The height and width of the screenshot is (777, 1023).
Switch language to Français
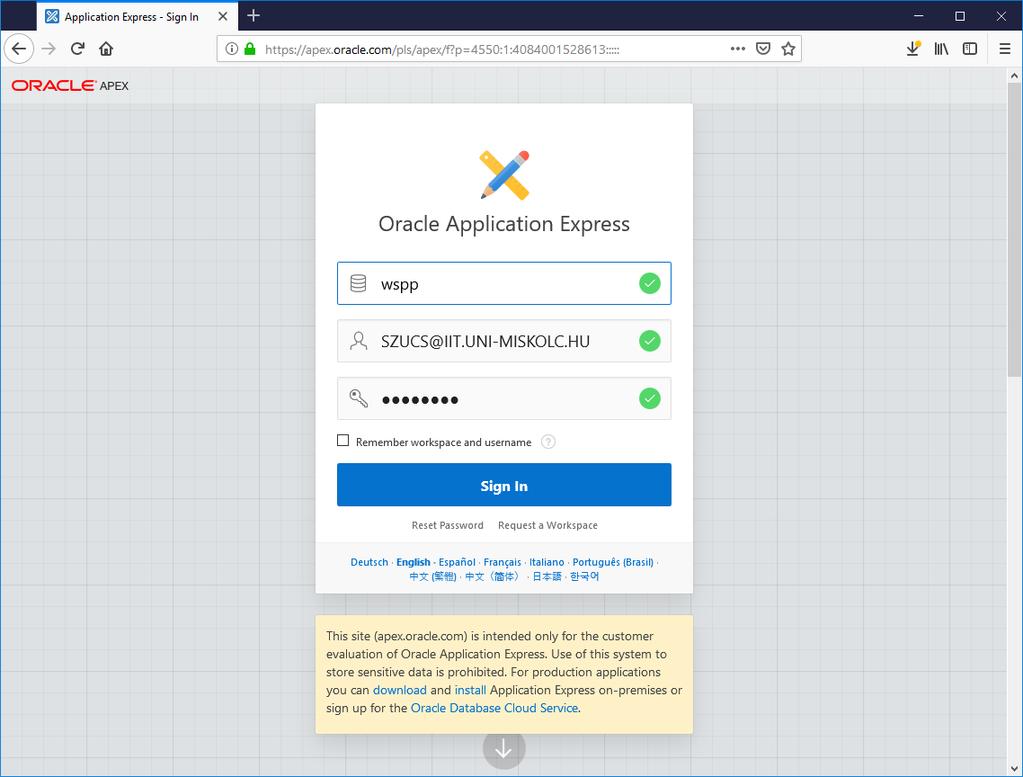tap(502, 562)
